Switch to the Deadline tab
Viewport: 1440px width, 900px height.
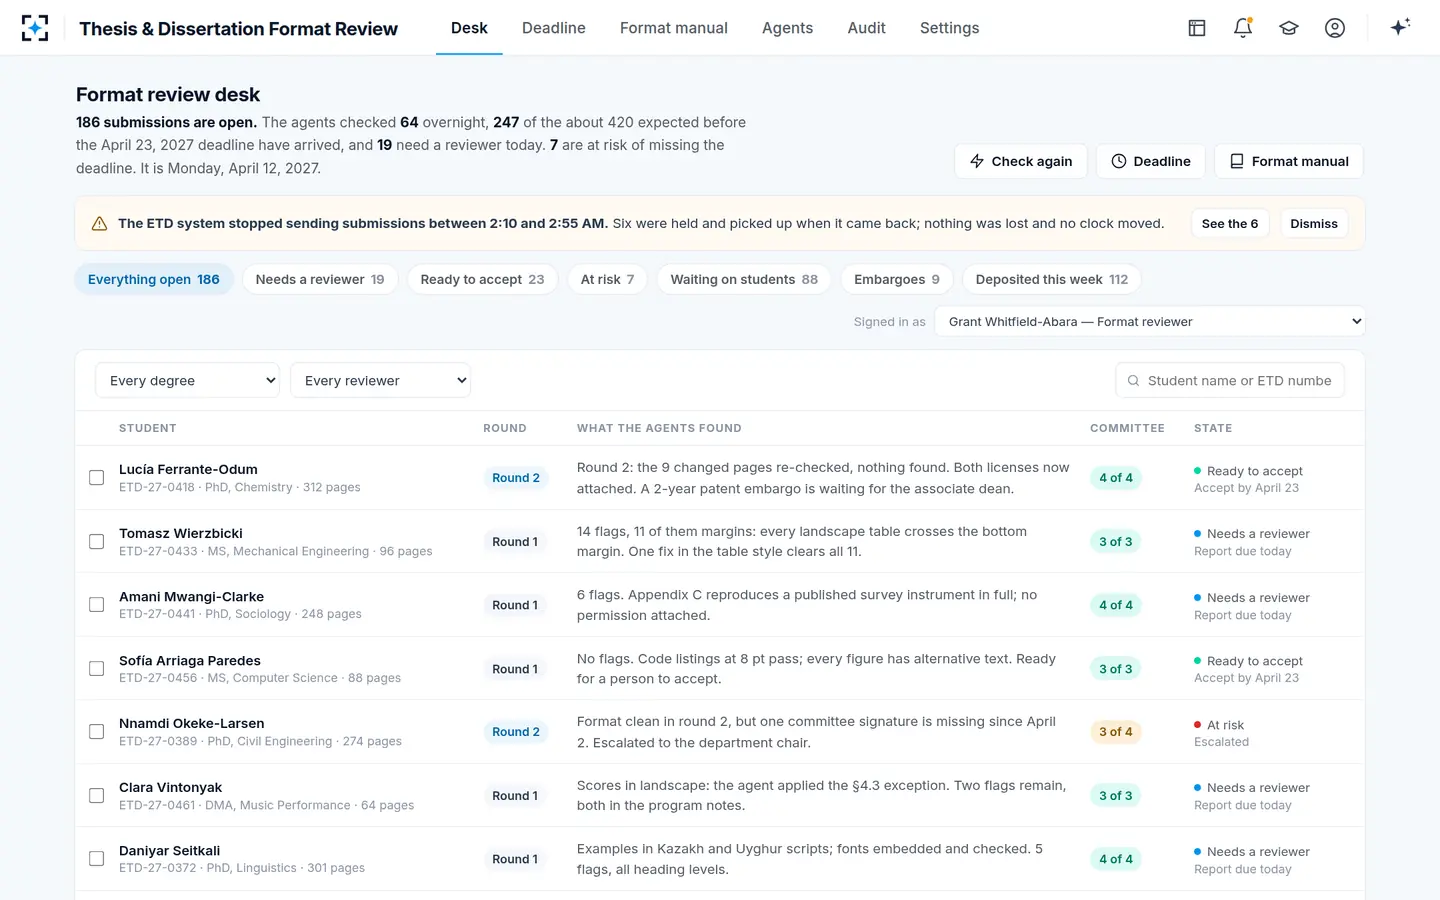pos(554,28)
